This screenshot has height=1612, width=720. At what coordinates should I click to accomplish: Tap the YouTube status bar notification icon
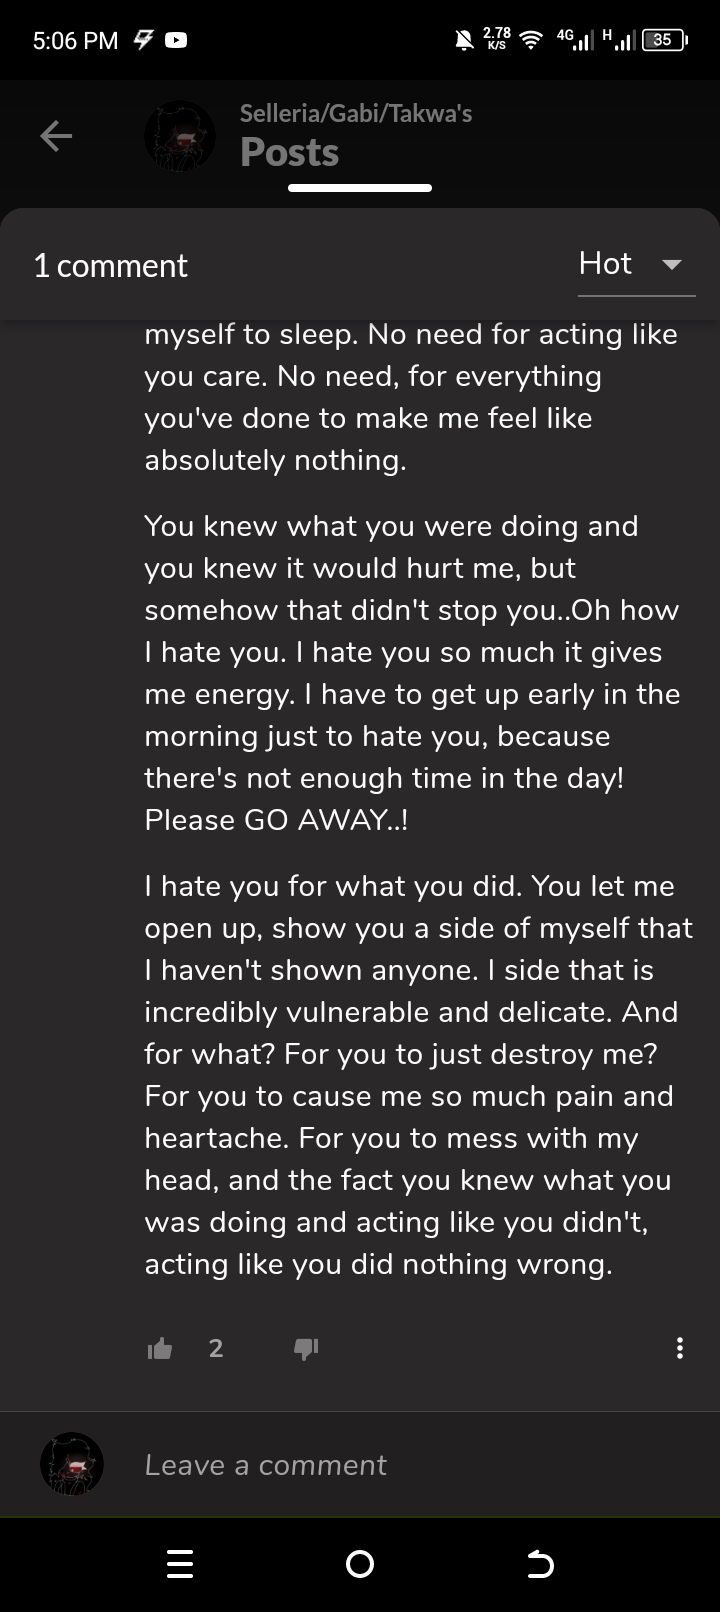coord(176,41)
